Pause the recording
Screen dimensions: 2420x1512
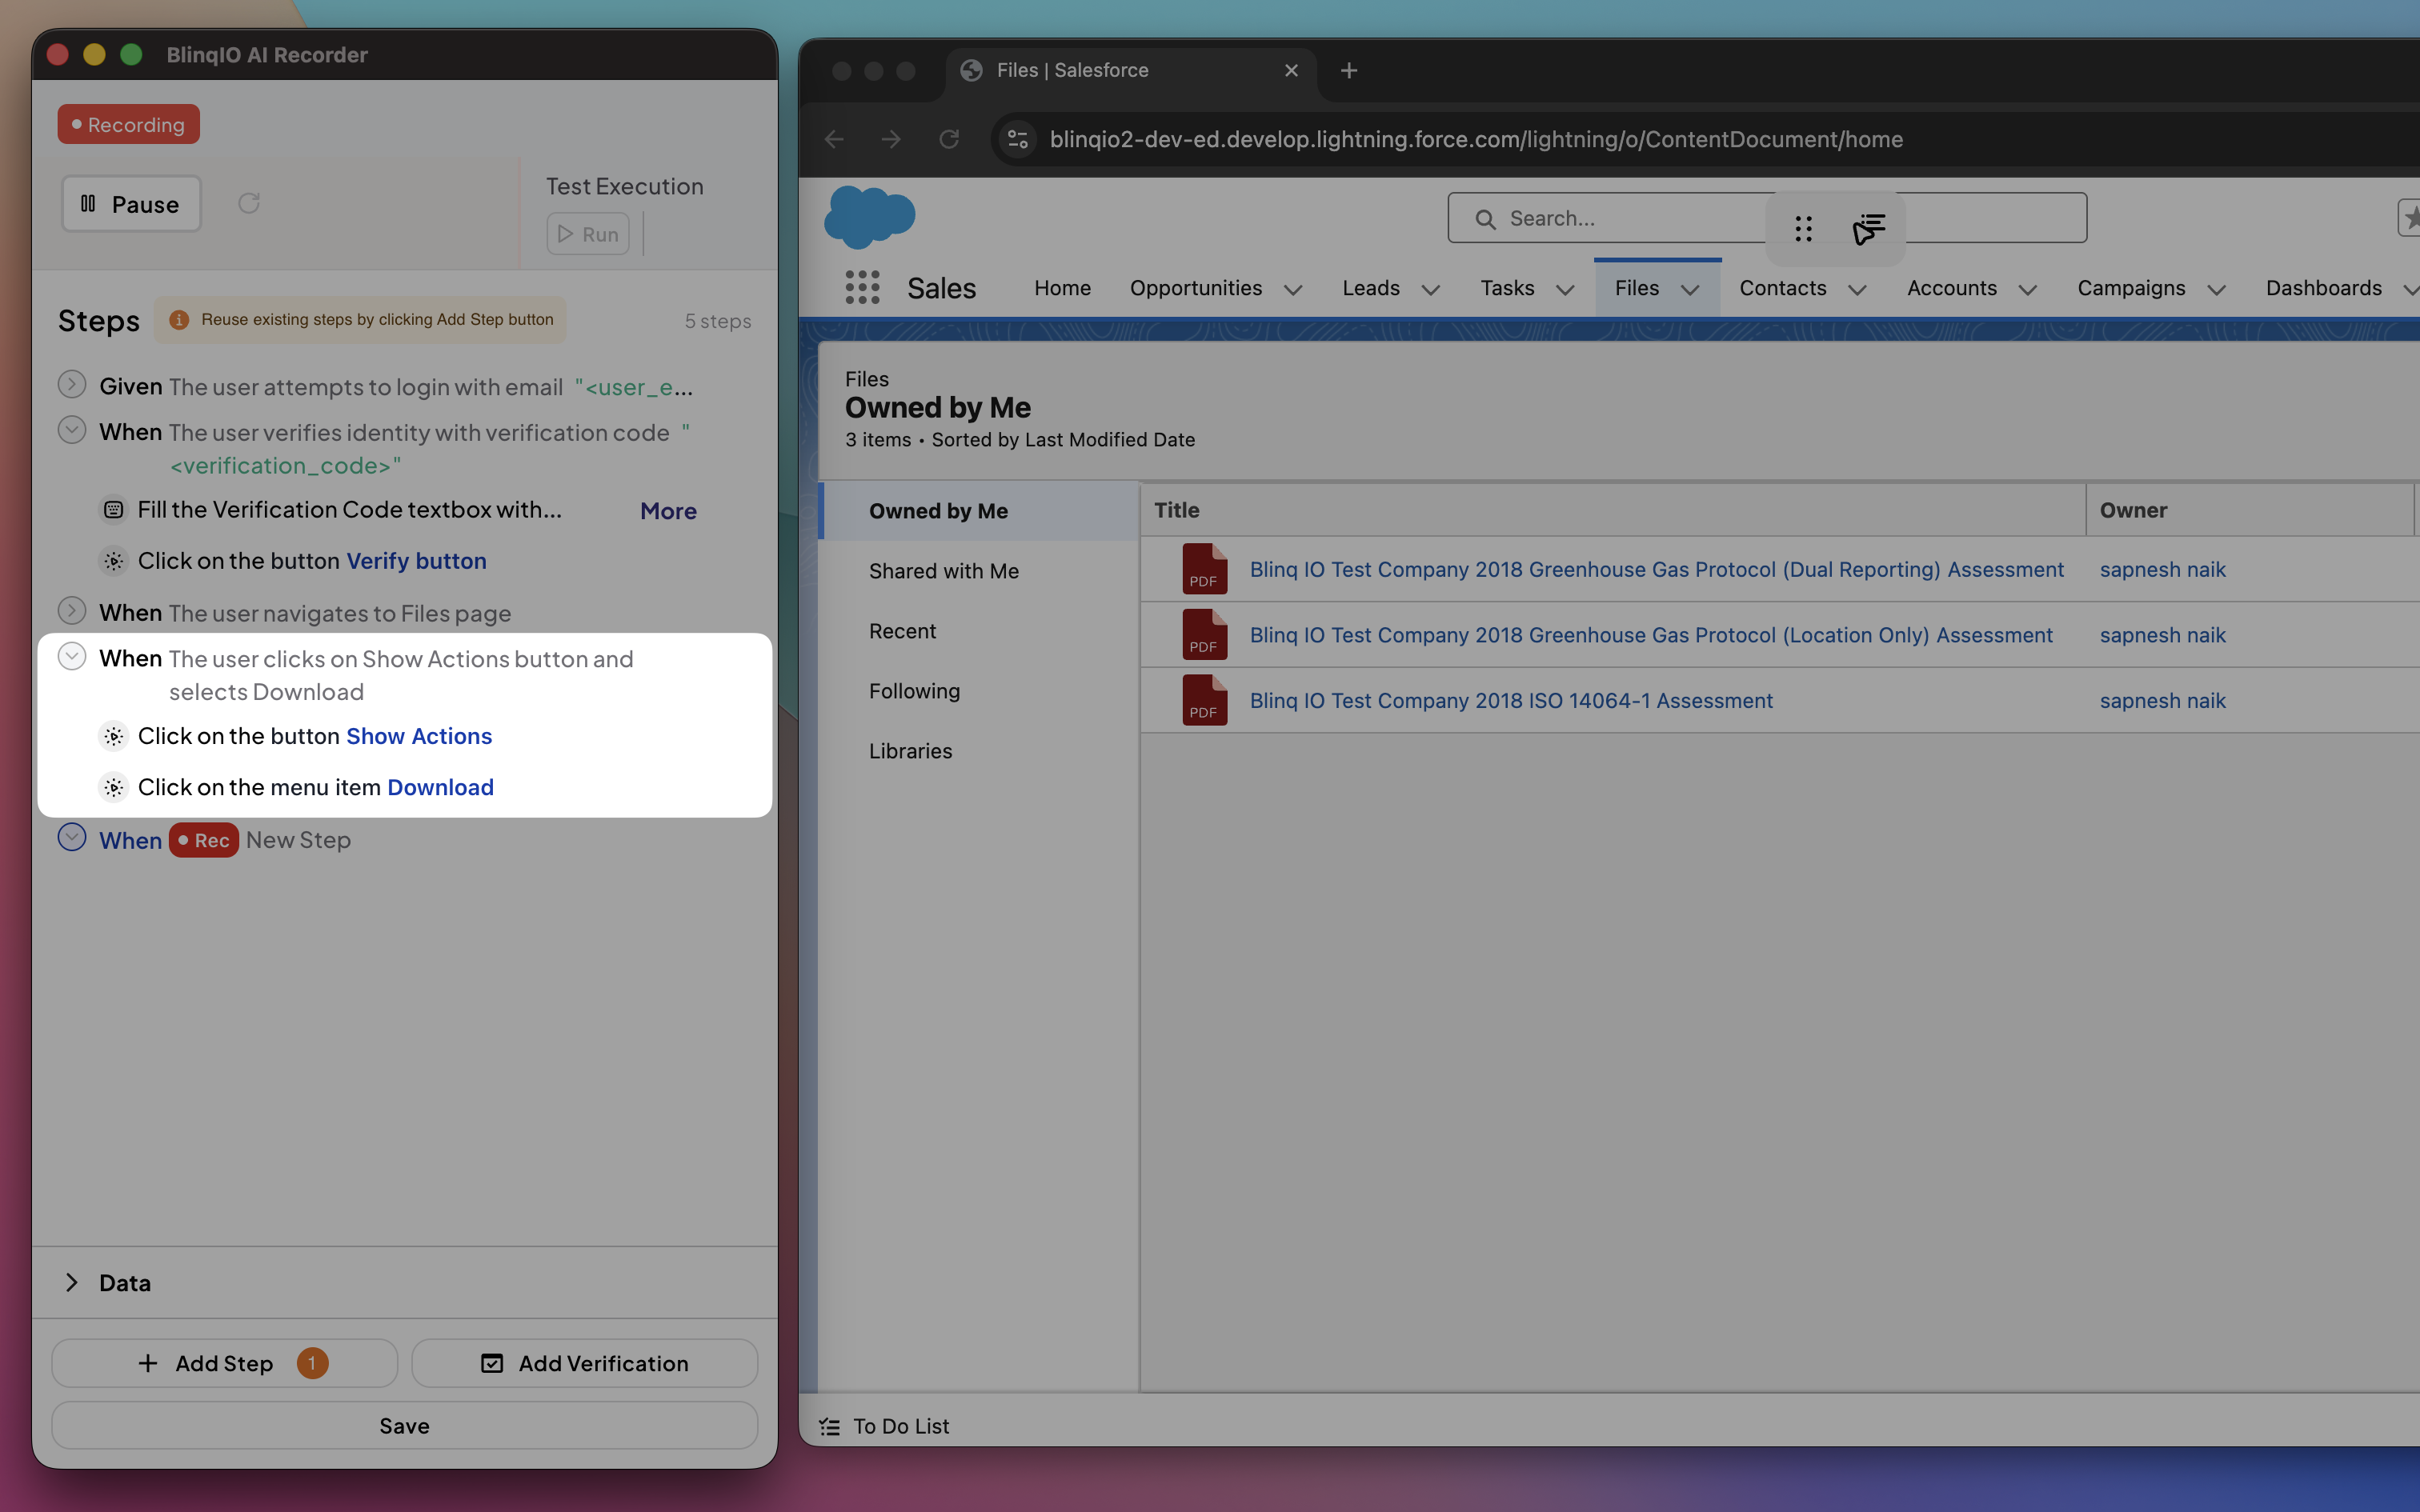tap(131, 204)
